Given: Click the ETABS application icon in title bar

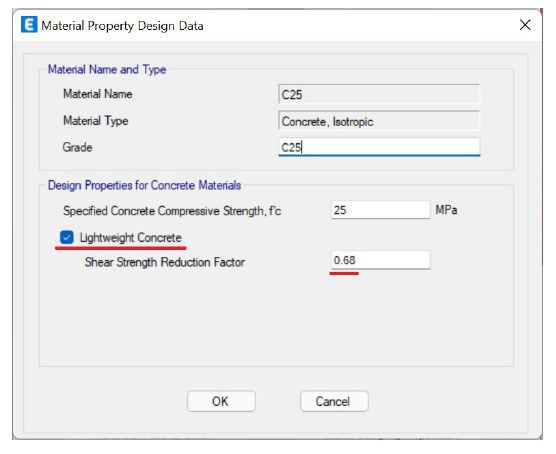Looking at the screenshot, I should pos(29,24).
